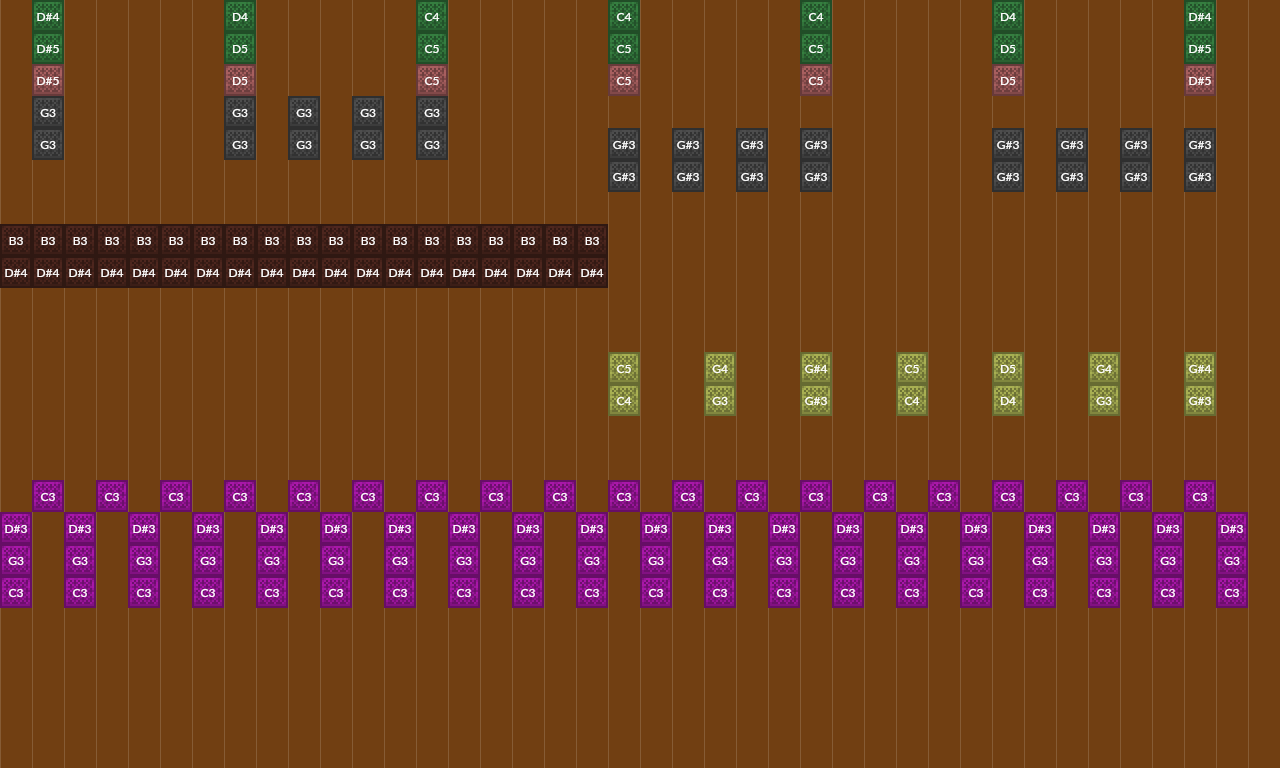Viewport: 1280px width, 768px height.
Task: Click the leftmost green C4 note block
Action: 432,17
